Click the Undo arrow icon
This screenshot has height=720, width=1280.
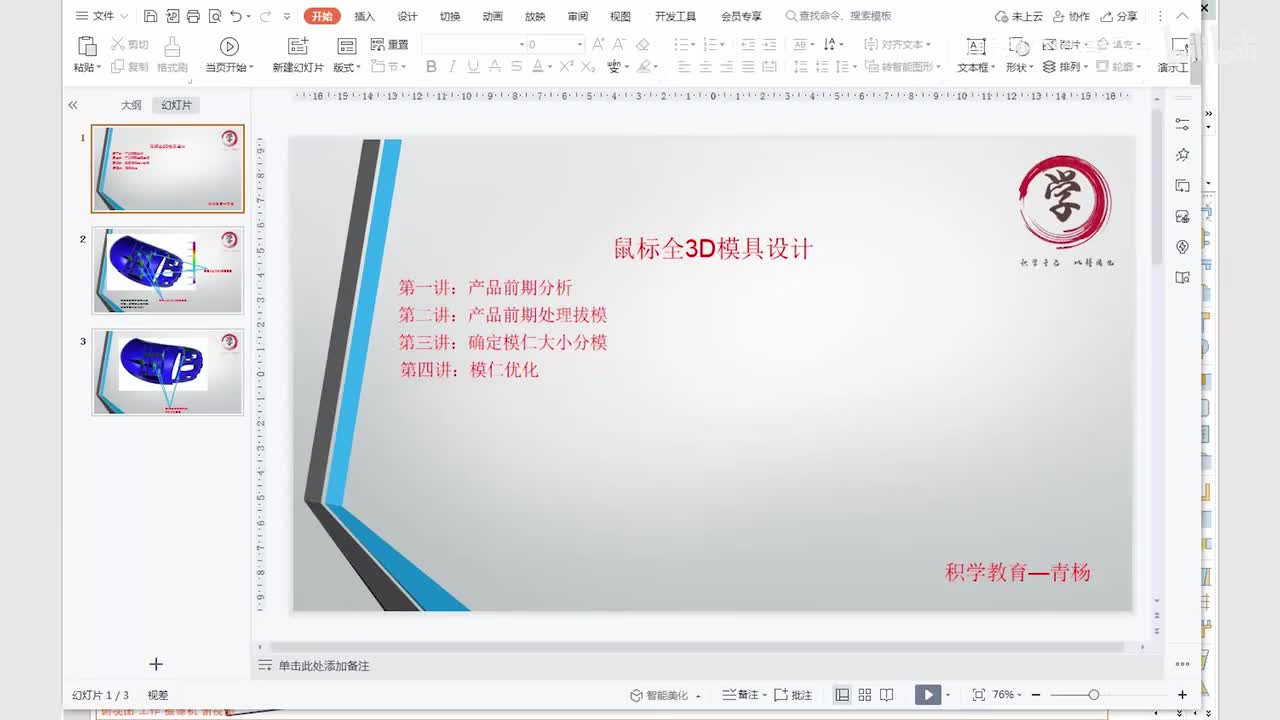[236, 16]
